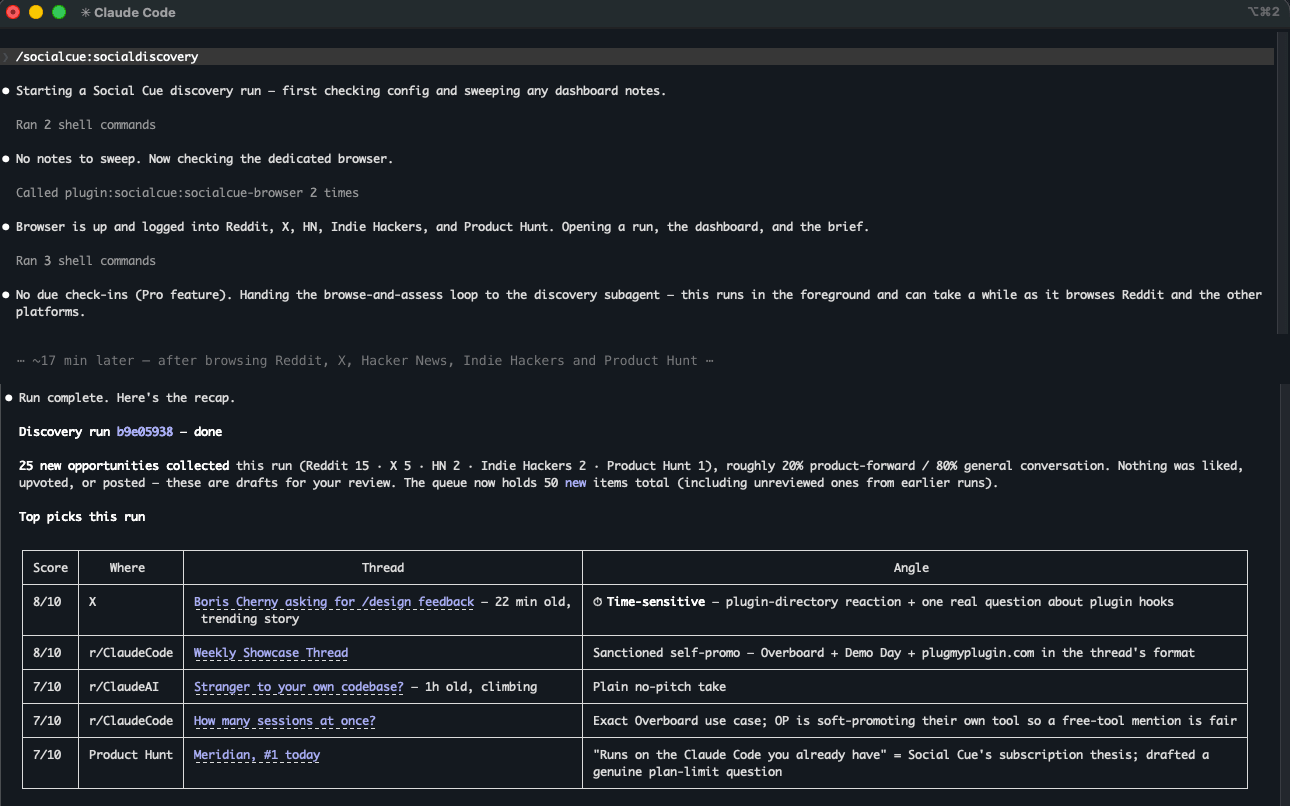1290x806 pixels.
Task: Click the 'Top picks this run' heading
Action: [x=82, y=517]
